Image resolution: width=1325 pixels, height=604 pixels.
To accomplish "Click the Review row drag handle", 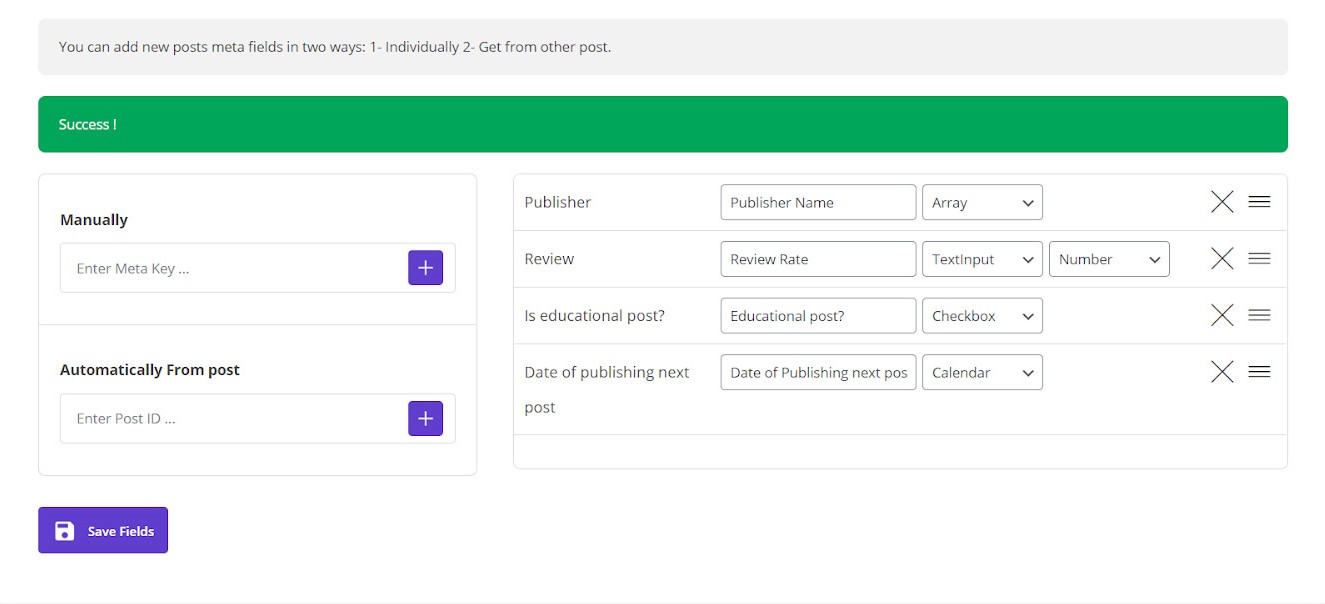I will tap(1259, 259).
